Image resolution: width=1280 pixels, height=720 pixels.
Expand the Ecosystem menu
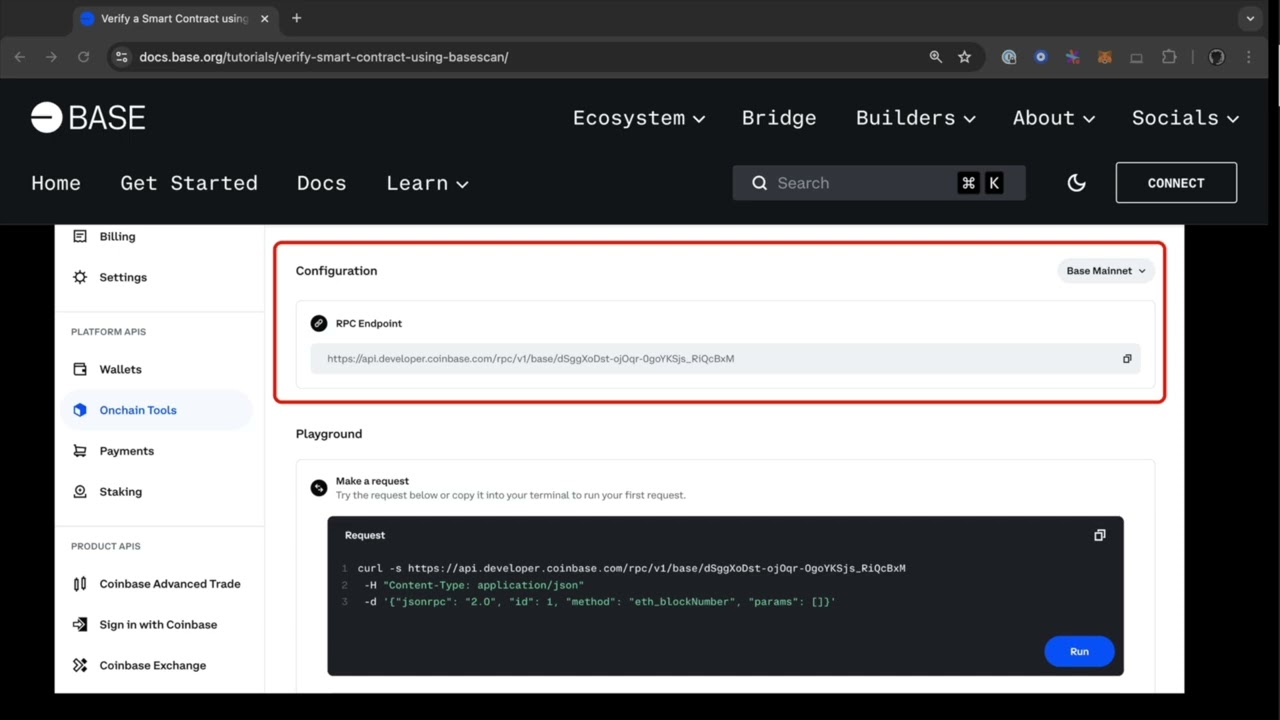point(638,118)
